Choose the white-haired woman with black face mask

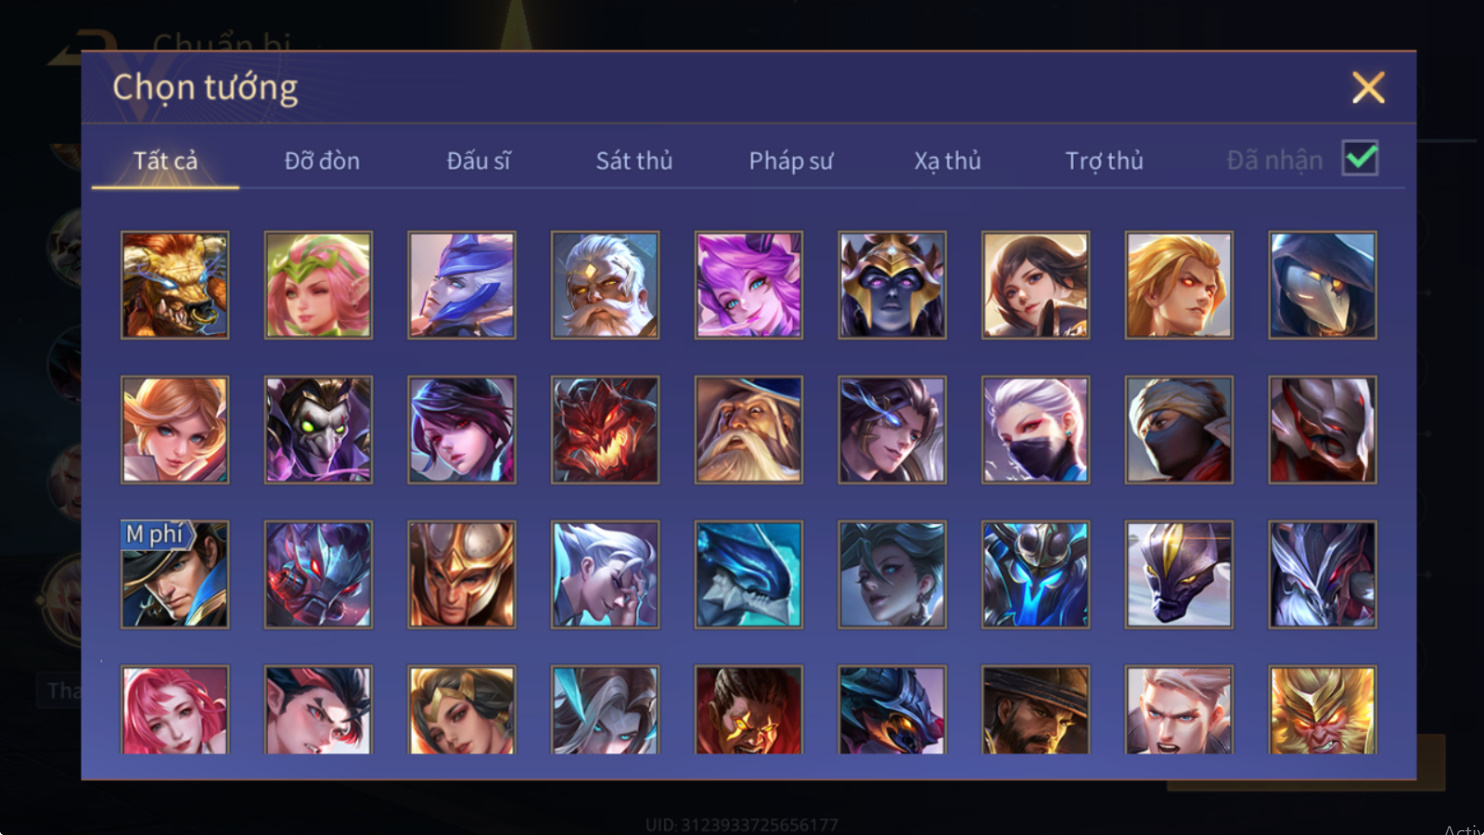(x=1035, y=430)
